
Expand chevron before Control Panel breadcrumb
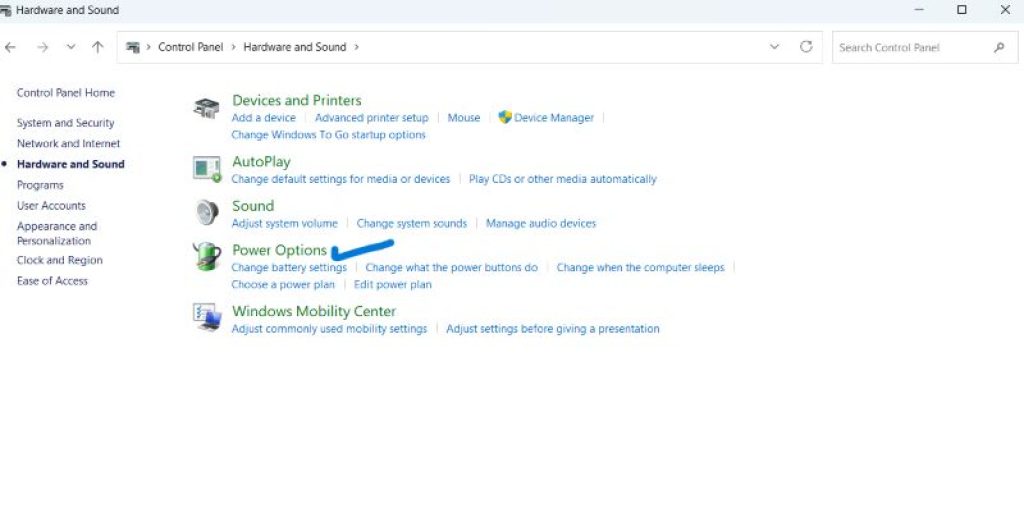pyautogui.click(x=148, y=47)
